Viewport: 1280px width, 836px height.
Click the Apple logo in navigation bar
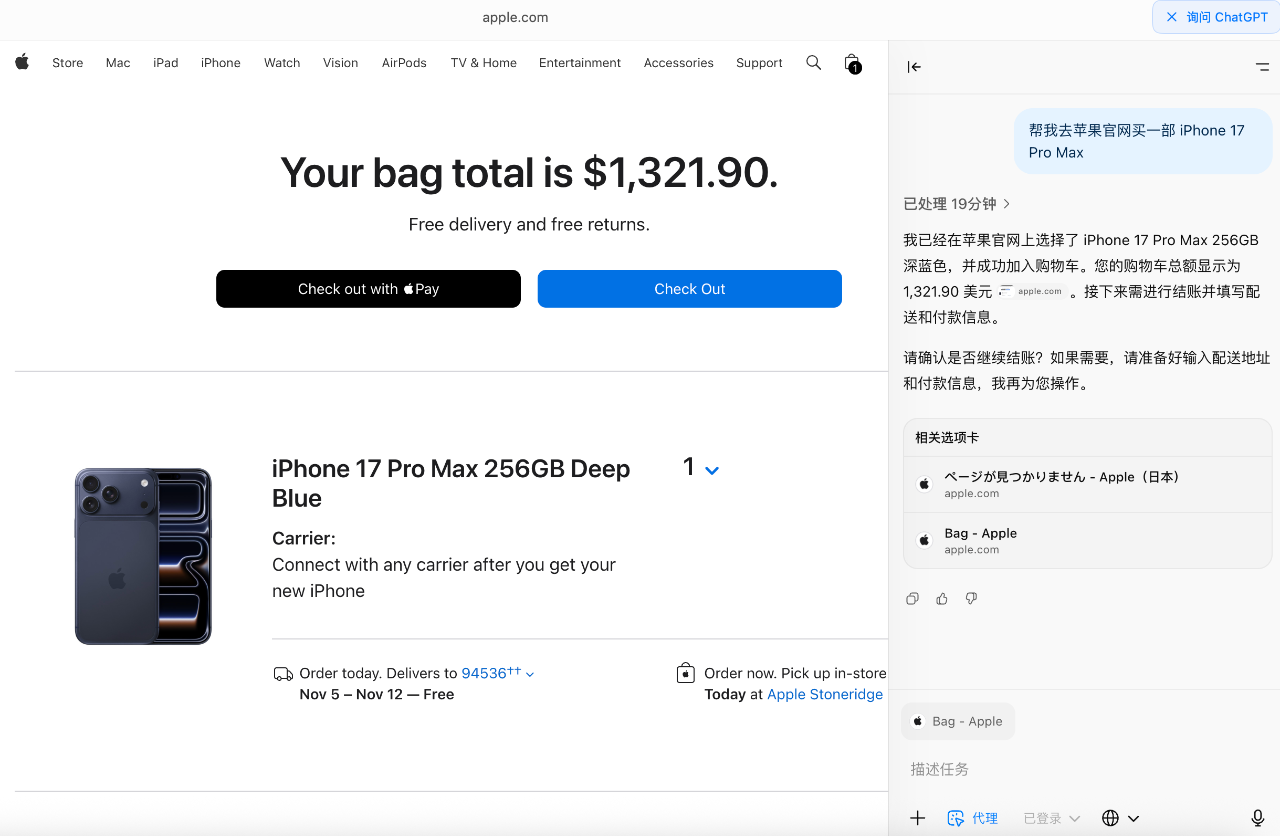coord(22,62)
